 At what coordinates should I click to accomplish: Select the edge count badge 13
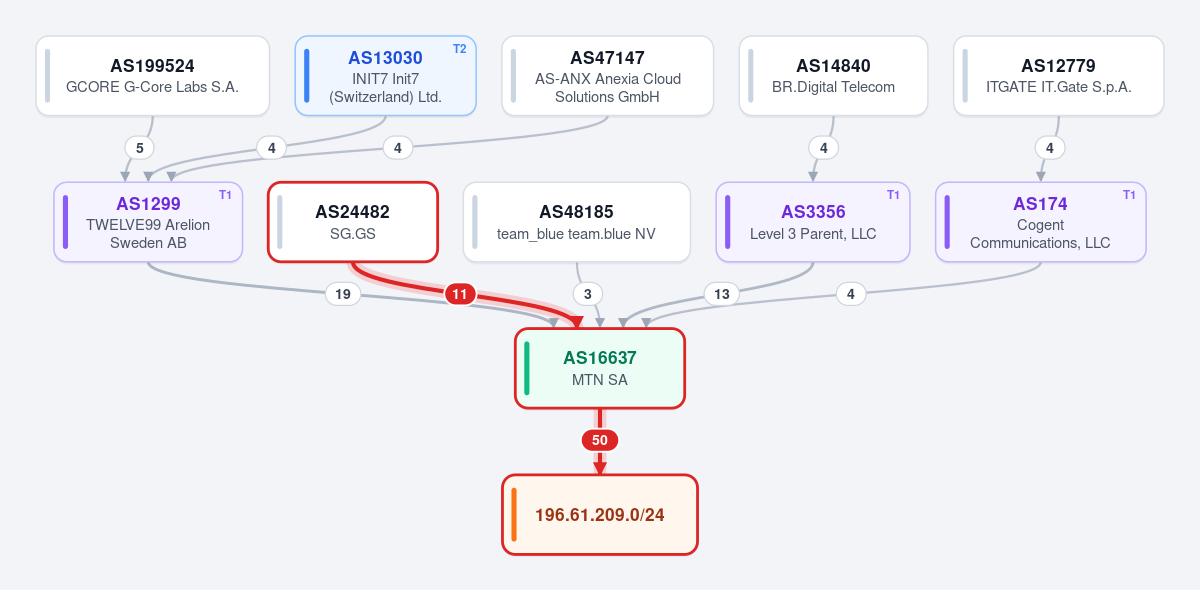point(721,294)
